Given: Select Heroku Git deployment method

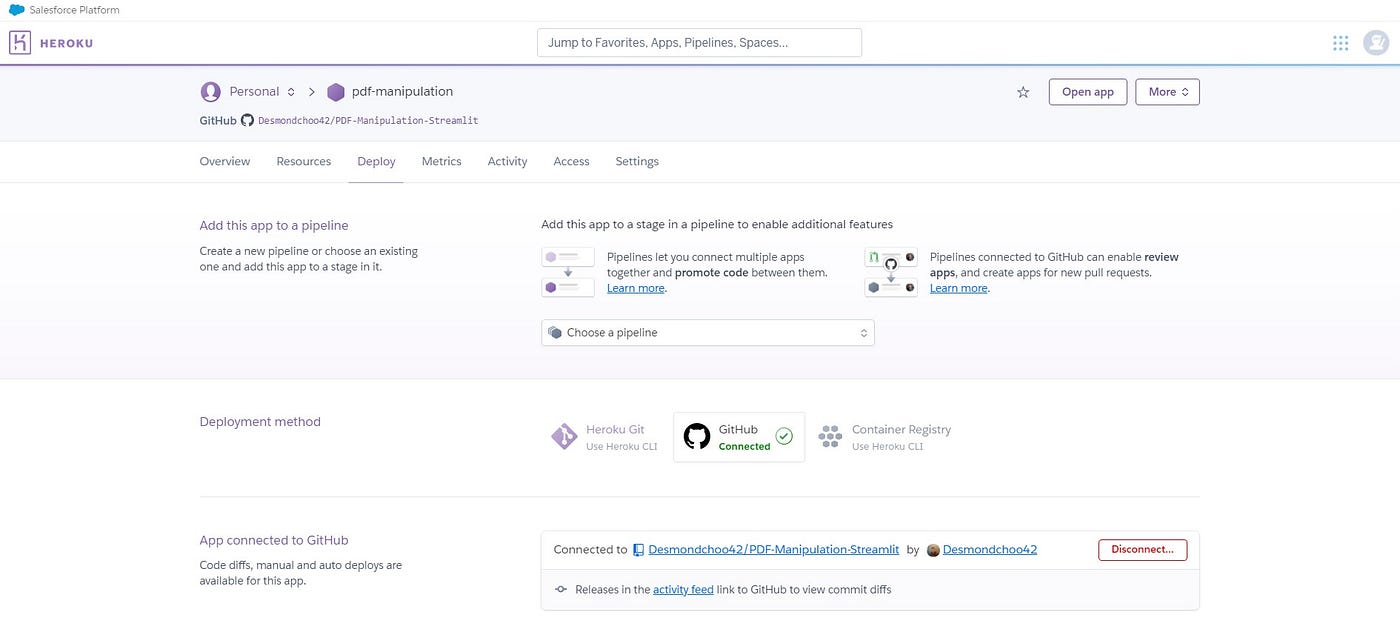Looking at the screenshot, I should tap(604, 437).
